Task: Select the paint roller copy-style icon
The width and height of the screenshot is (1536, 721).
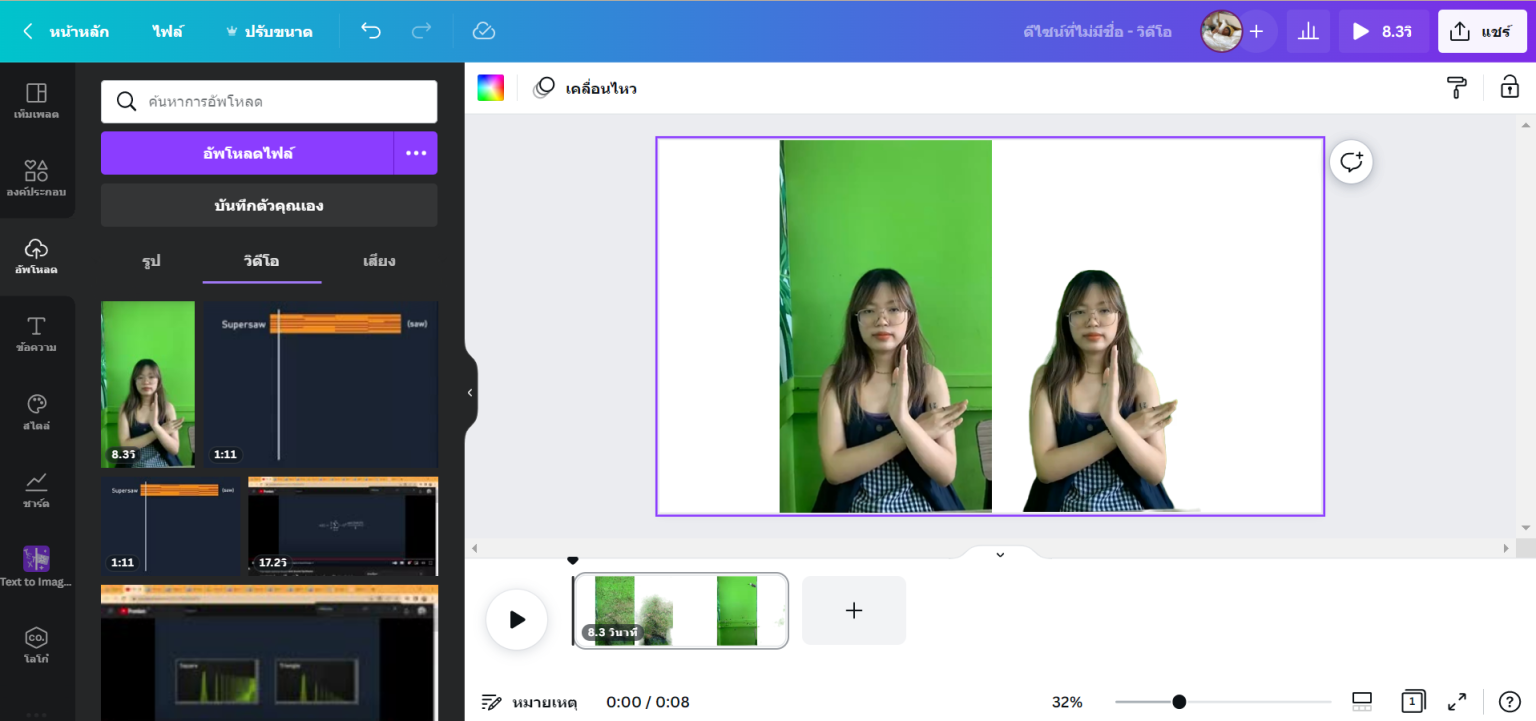Action: click(x=1457, y=88)
